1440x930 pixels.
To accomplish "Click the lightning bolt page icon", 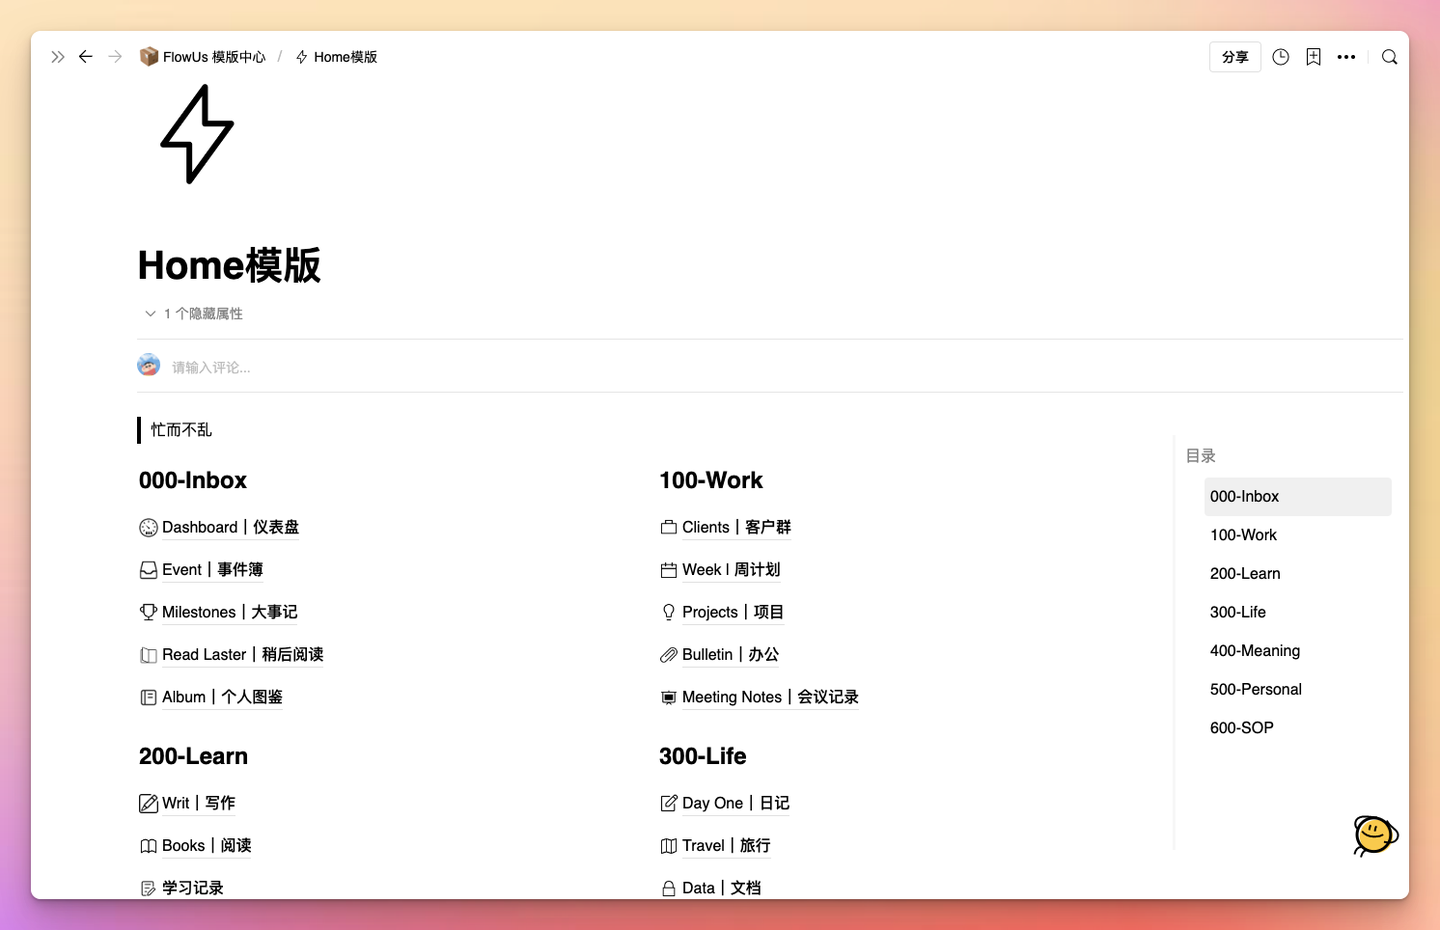I will click(196, 135).
